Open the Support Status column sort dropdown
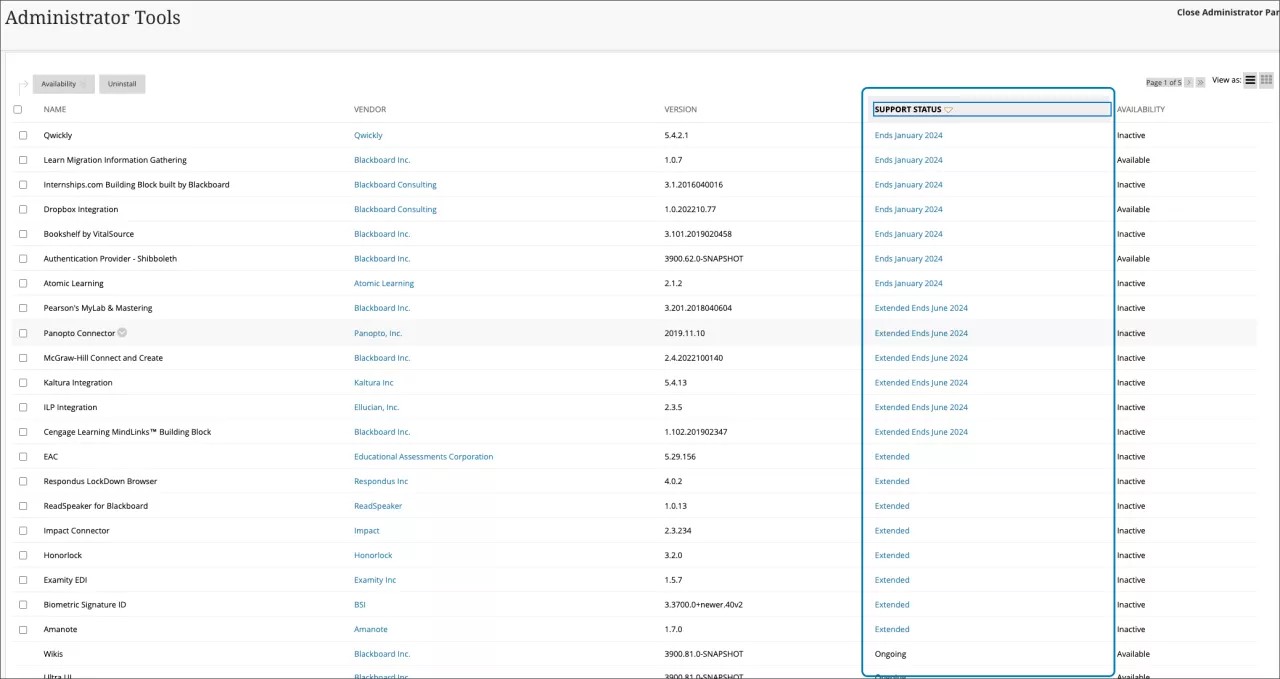Viewport: 1280px width, 679px height. 948,109
